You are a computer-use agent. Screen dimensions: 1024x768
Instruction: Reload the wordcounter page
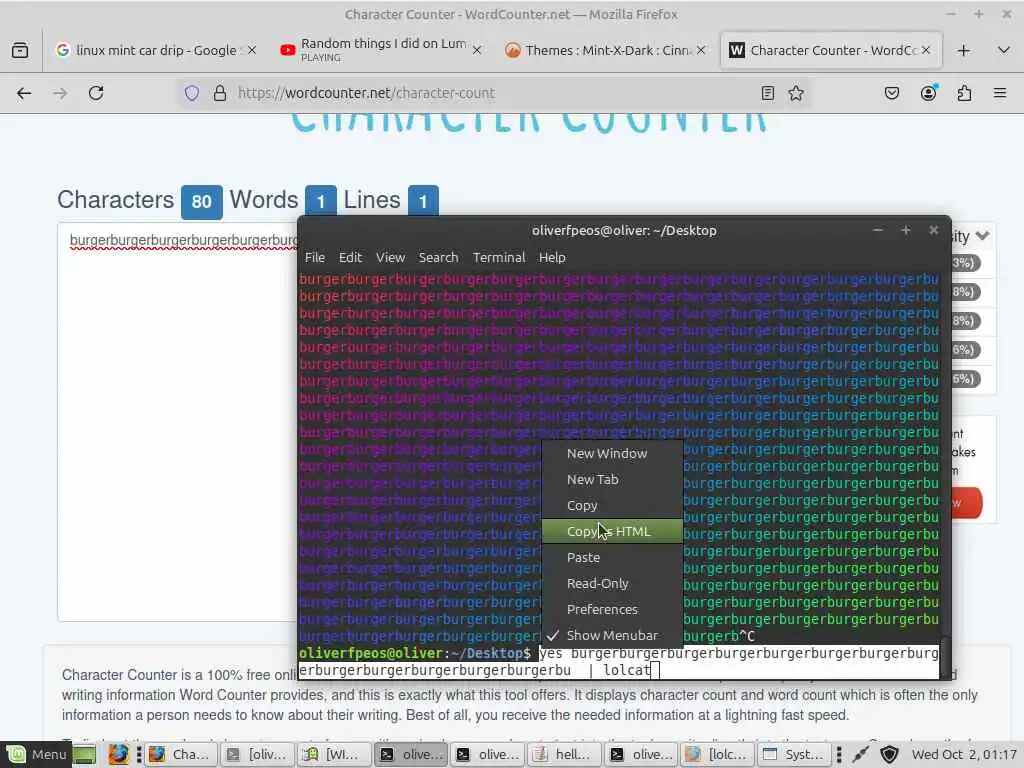[96, 93]
